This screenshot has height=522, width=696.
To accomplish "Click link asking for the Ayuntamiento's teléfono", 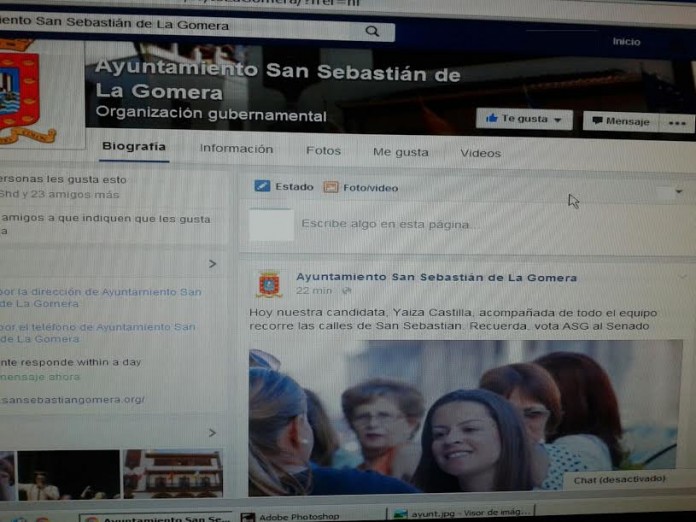I will click(98, 333).
